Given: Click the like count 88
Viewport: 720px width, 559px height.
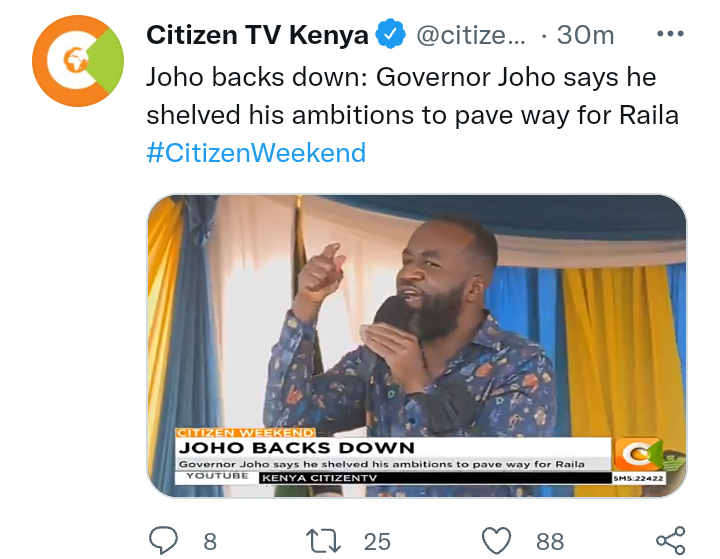Looking at the screenshot, I should click(x=550, y=542).
